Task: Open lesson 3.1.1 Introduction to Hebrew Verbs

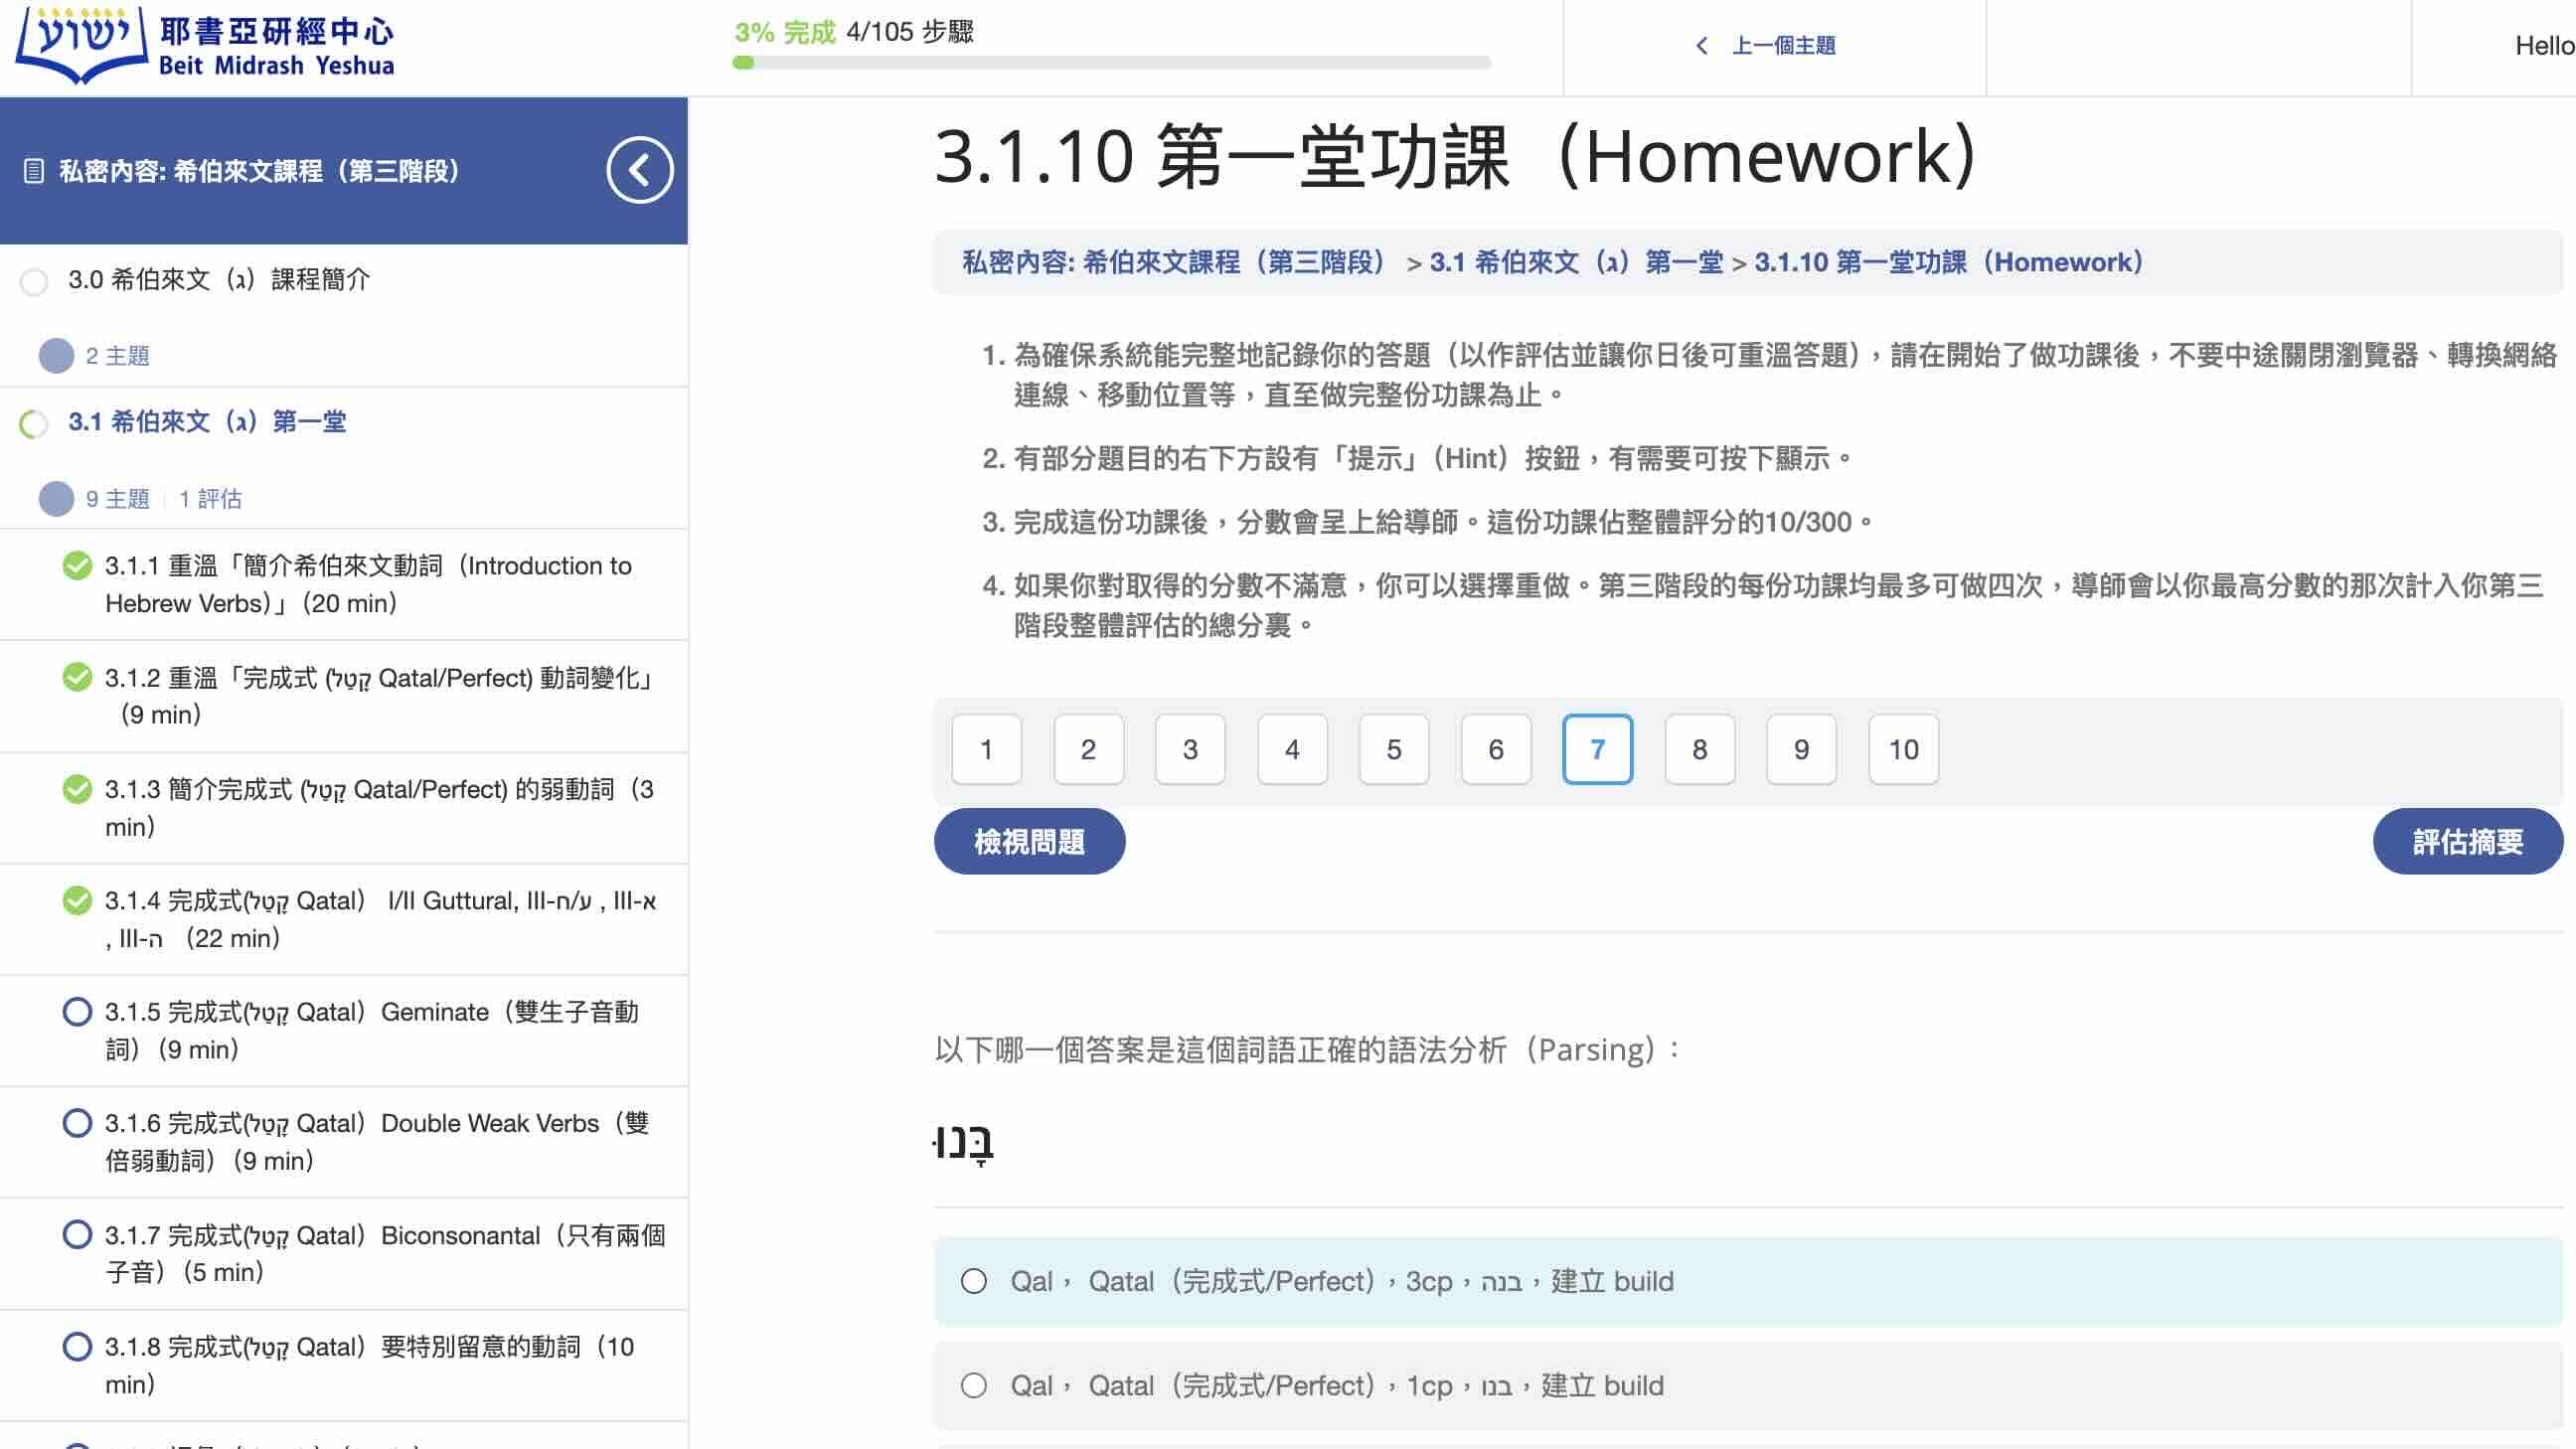Action: [x=370, y=585]
